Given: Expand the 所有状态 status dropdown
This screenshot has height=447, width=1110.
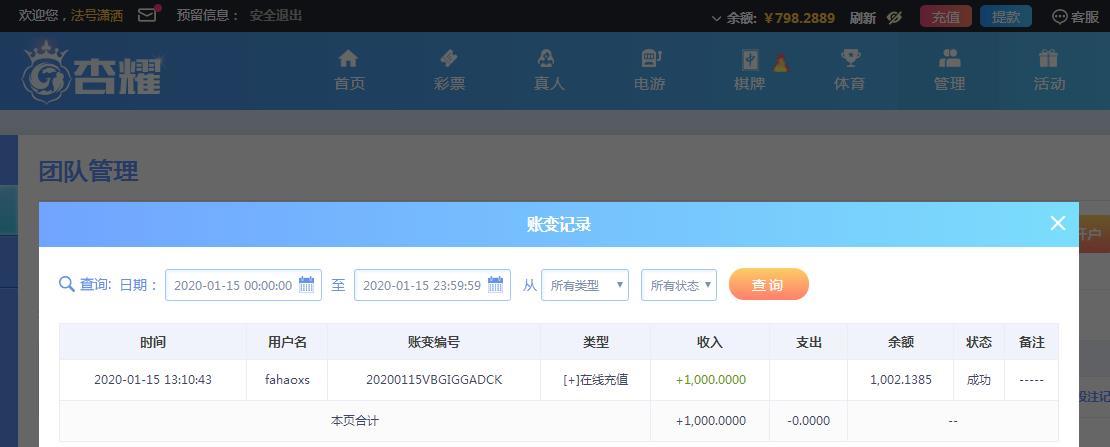Looking at the screenshot, I should 679,285.
